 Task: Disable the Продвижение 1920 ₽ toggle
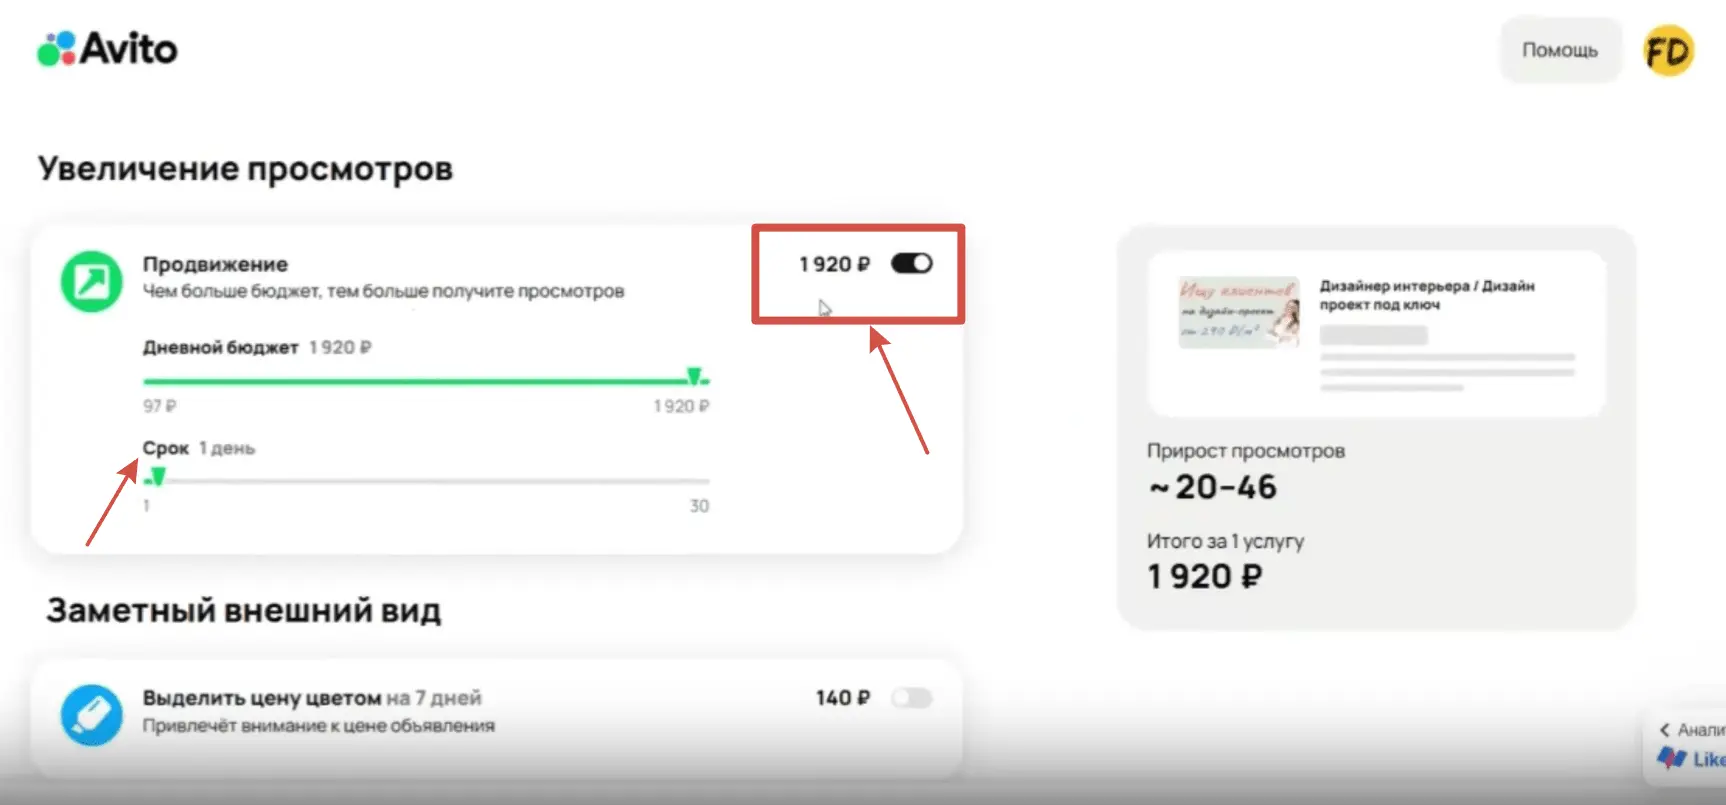click(911, 263)
